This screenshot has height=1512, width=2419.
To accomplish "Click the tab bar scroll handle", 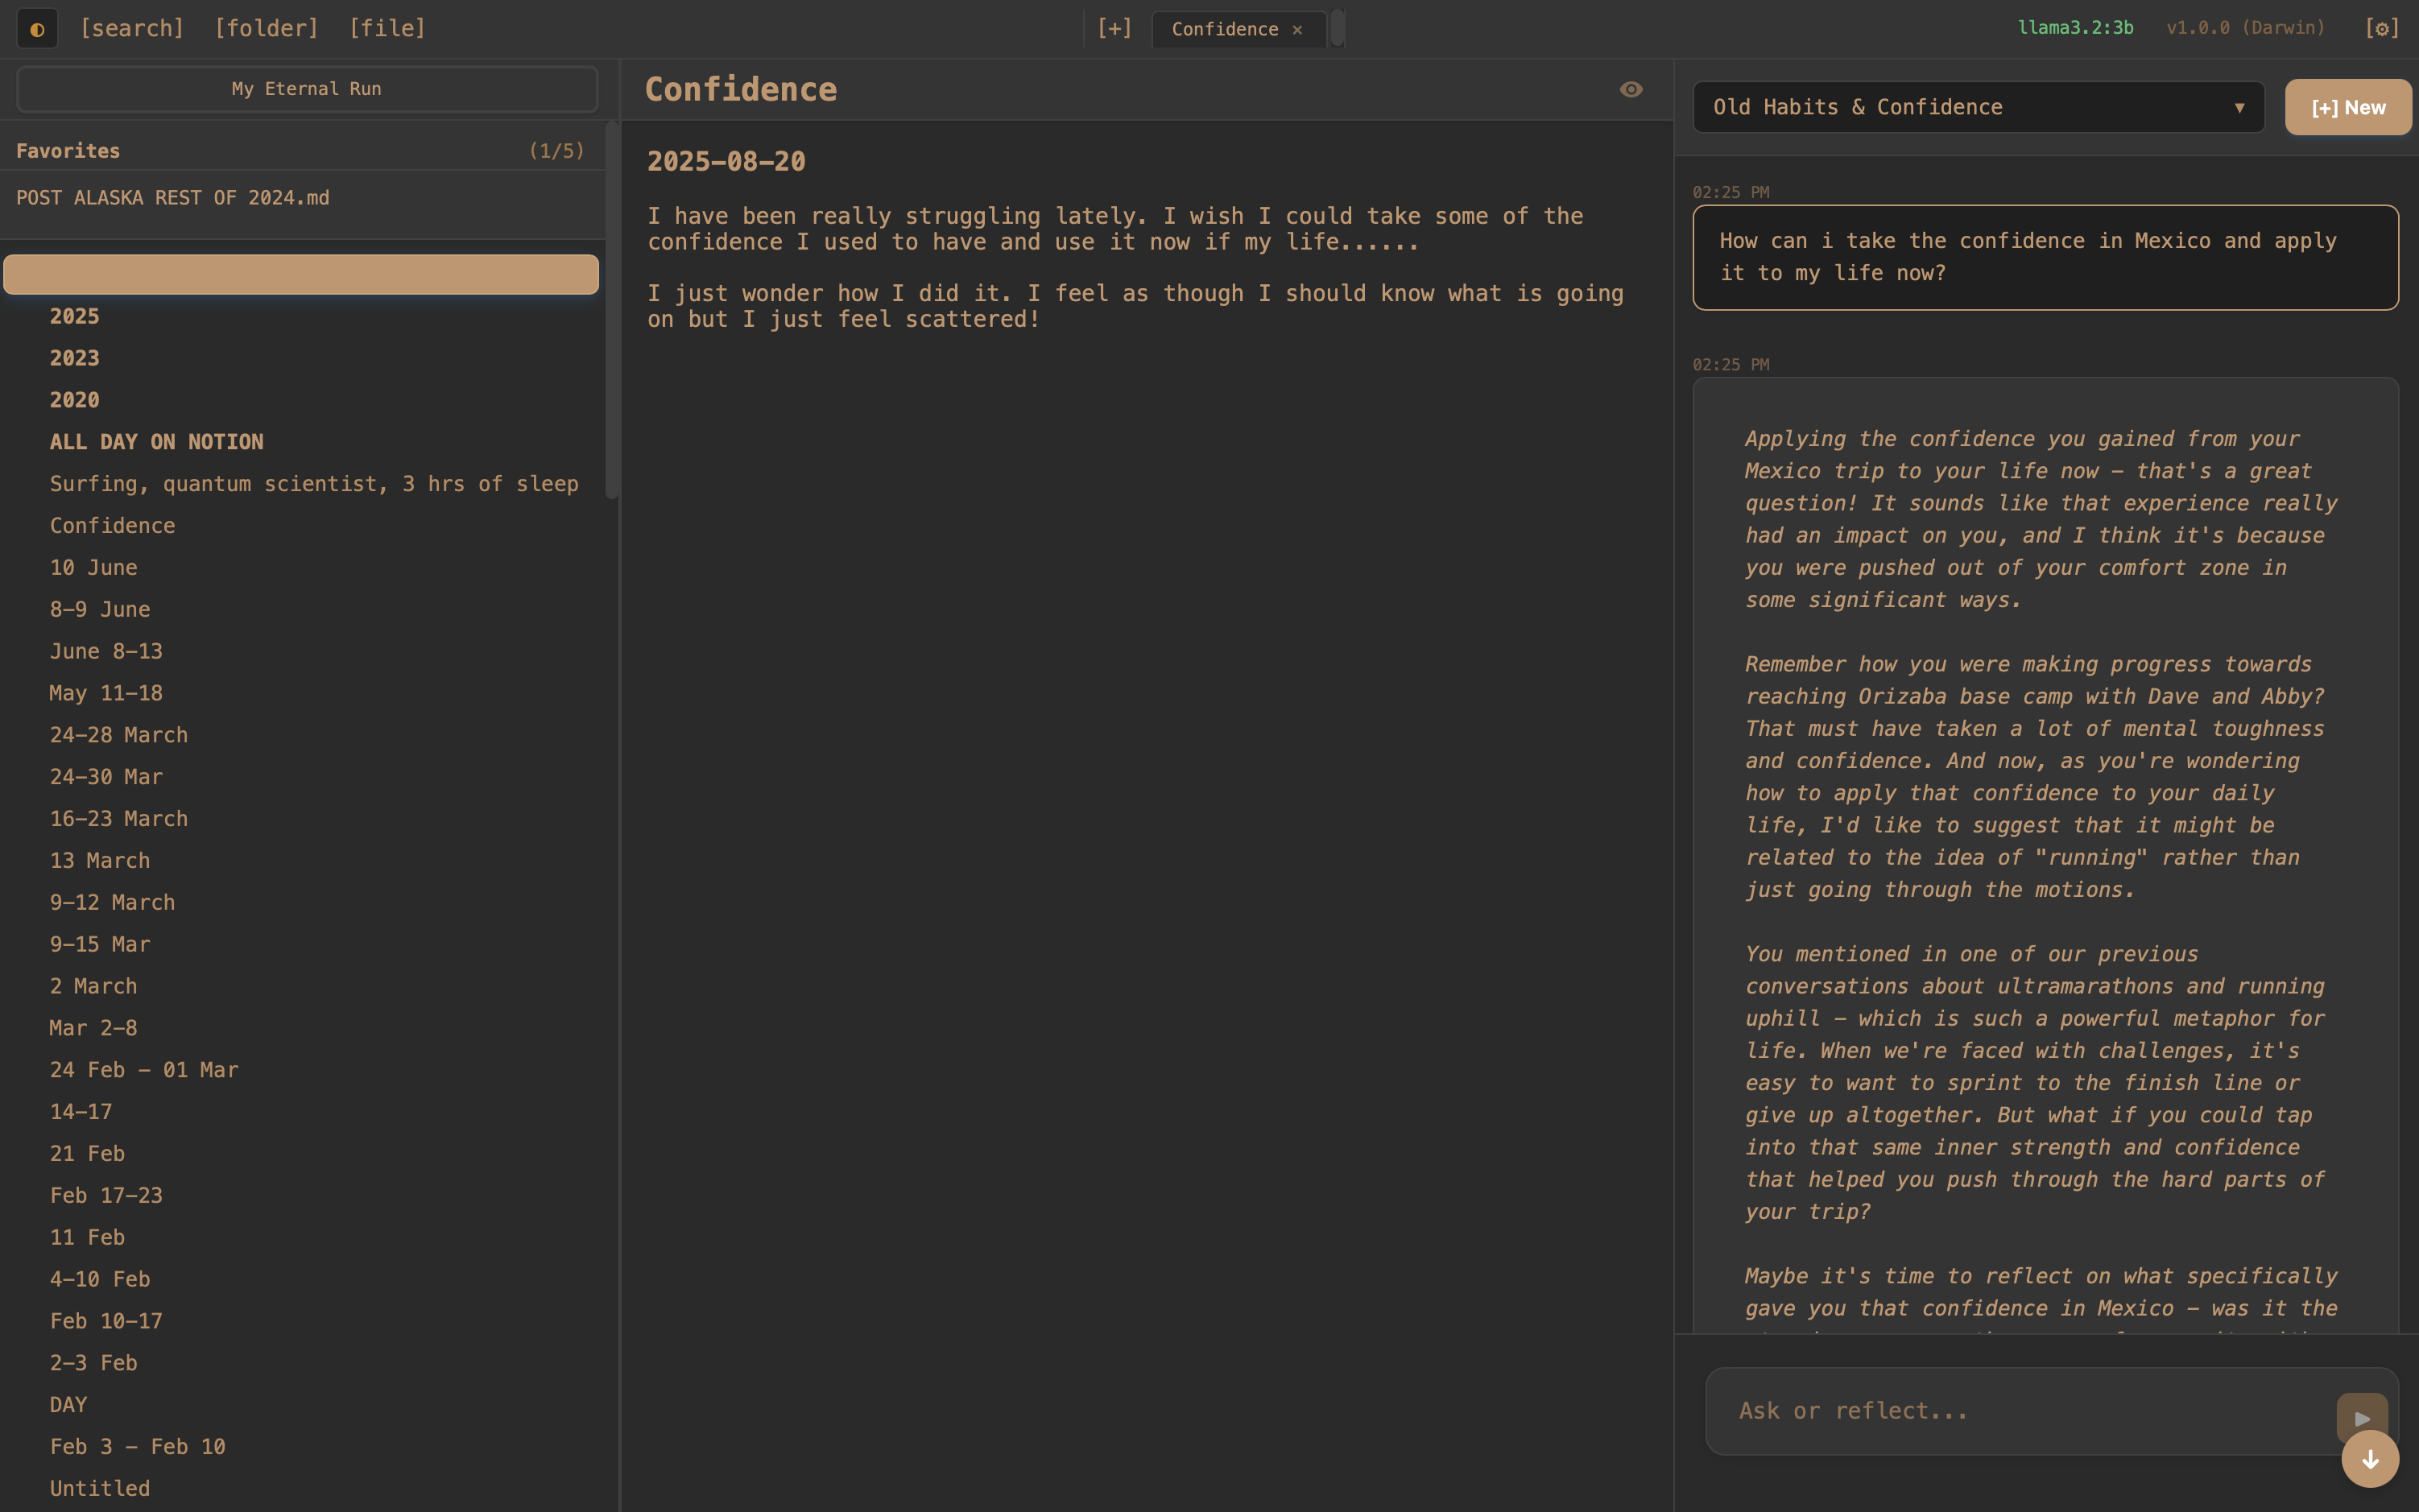I will pos(1337,28).
